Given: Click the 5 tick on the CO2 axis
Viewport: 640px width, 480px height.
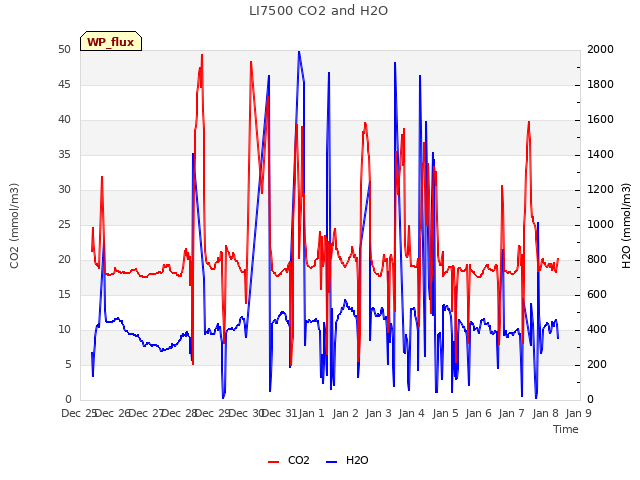Looking at the screenshot, I should [x=68, y=364].
